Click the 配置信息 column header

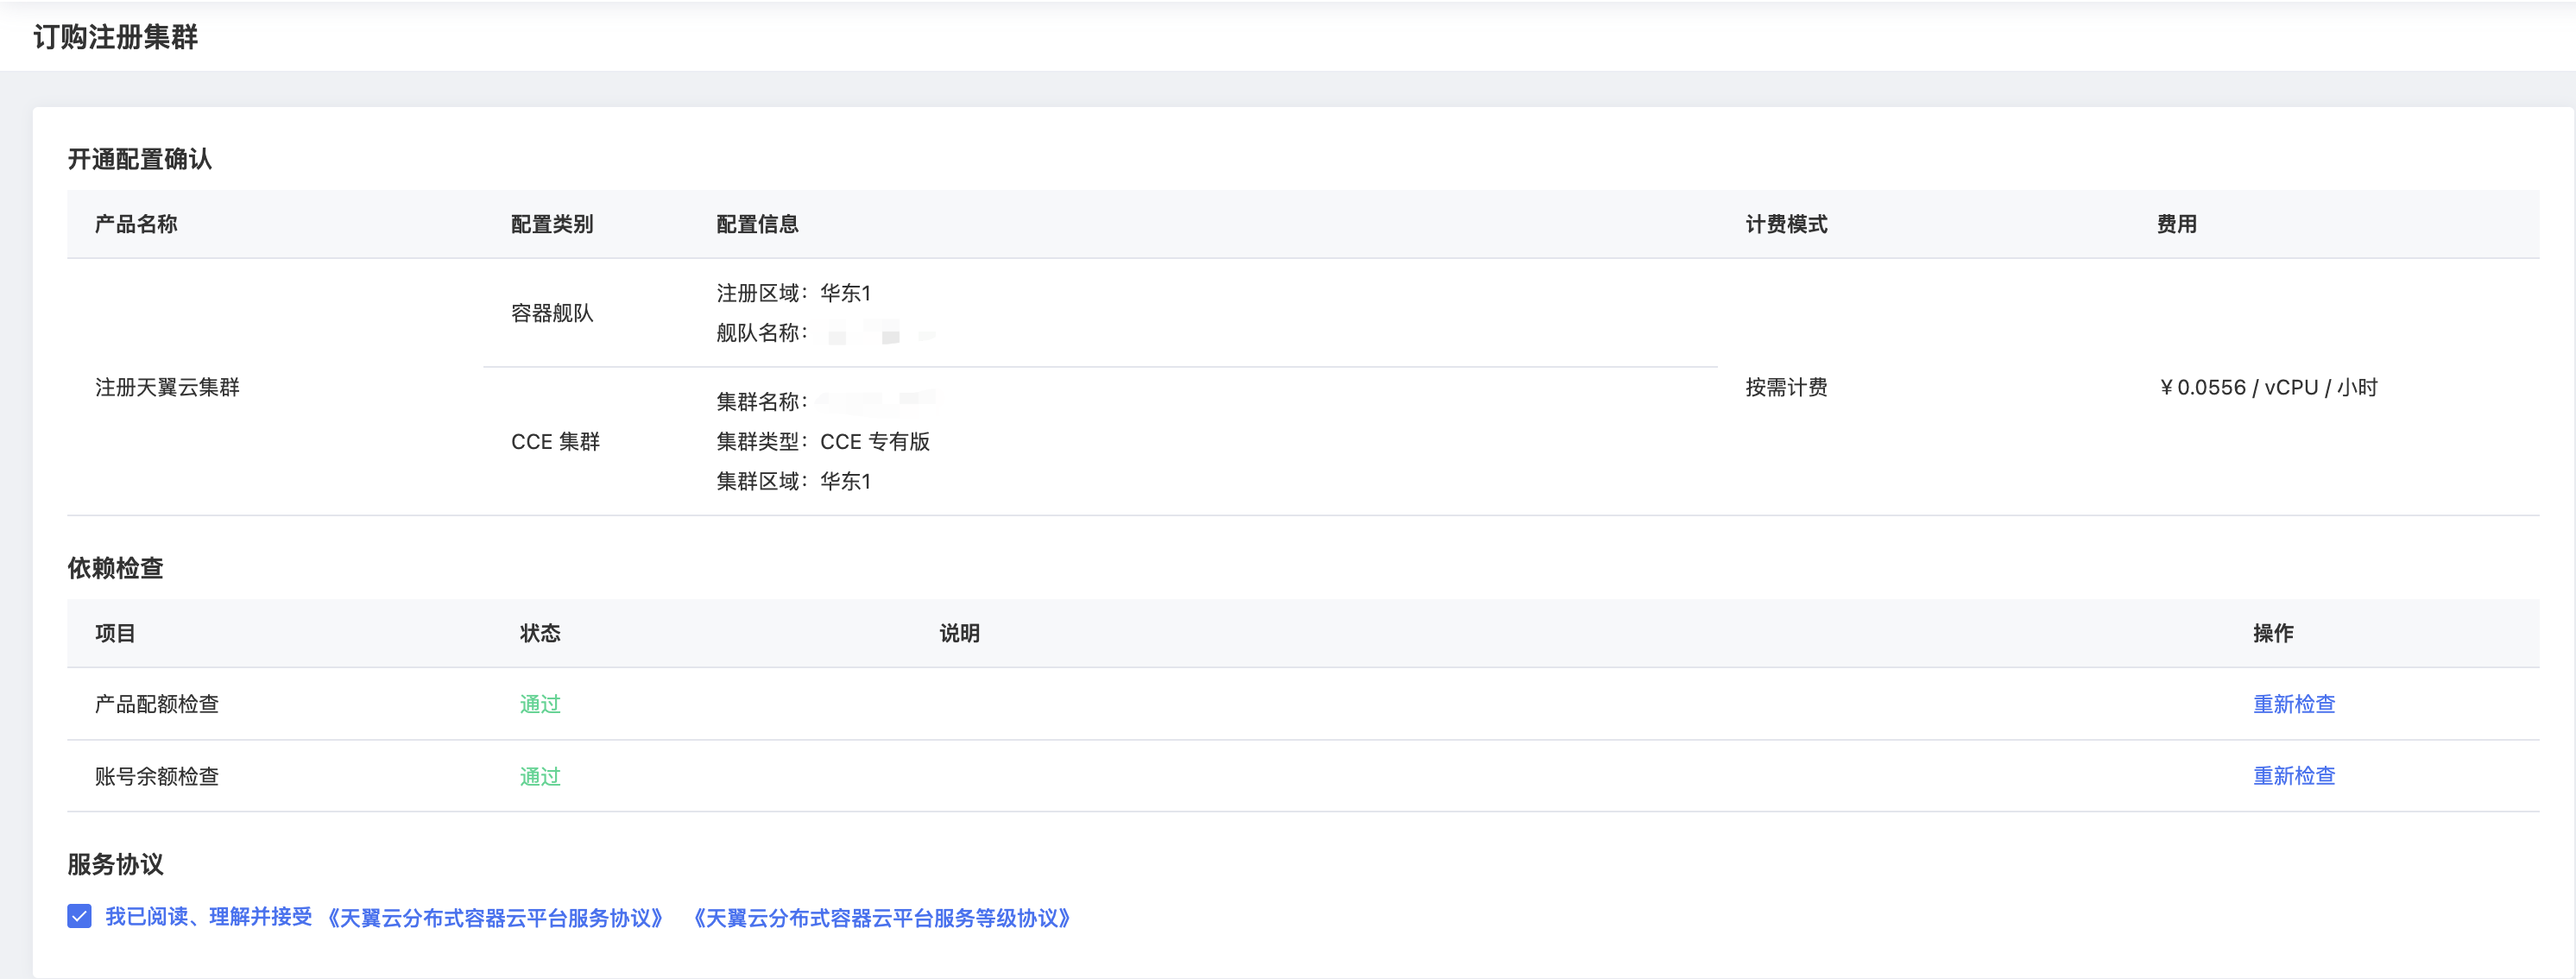click(757, 224)
